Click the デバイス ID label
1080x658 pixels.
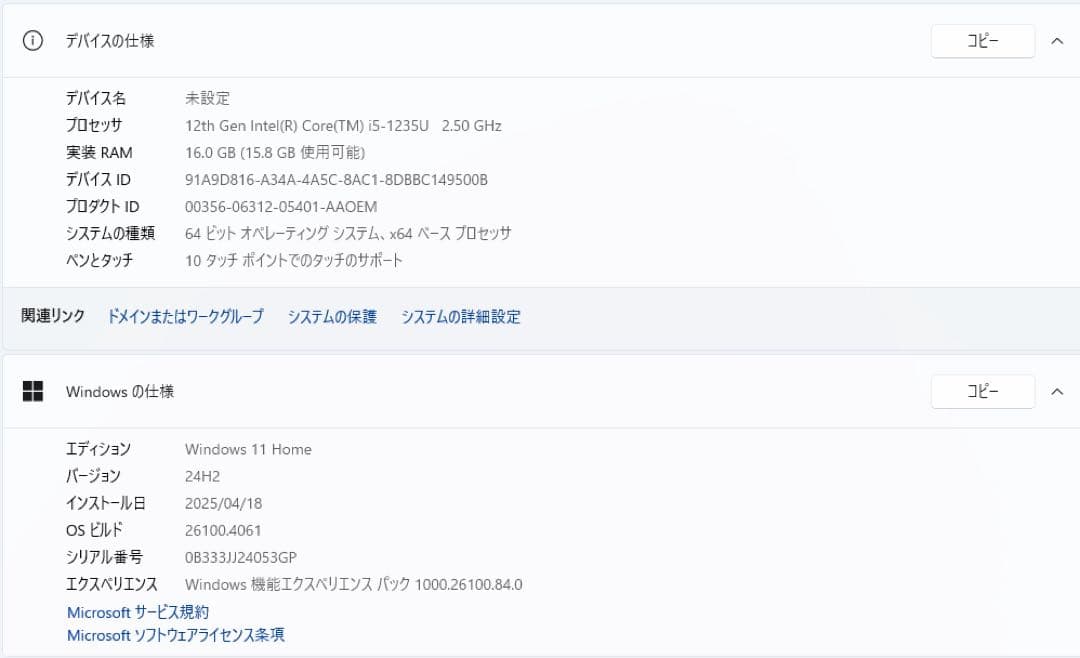(x=98, y=180)
